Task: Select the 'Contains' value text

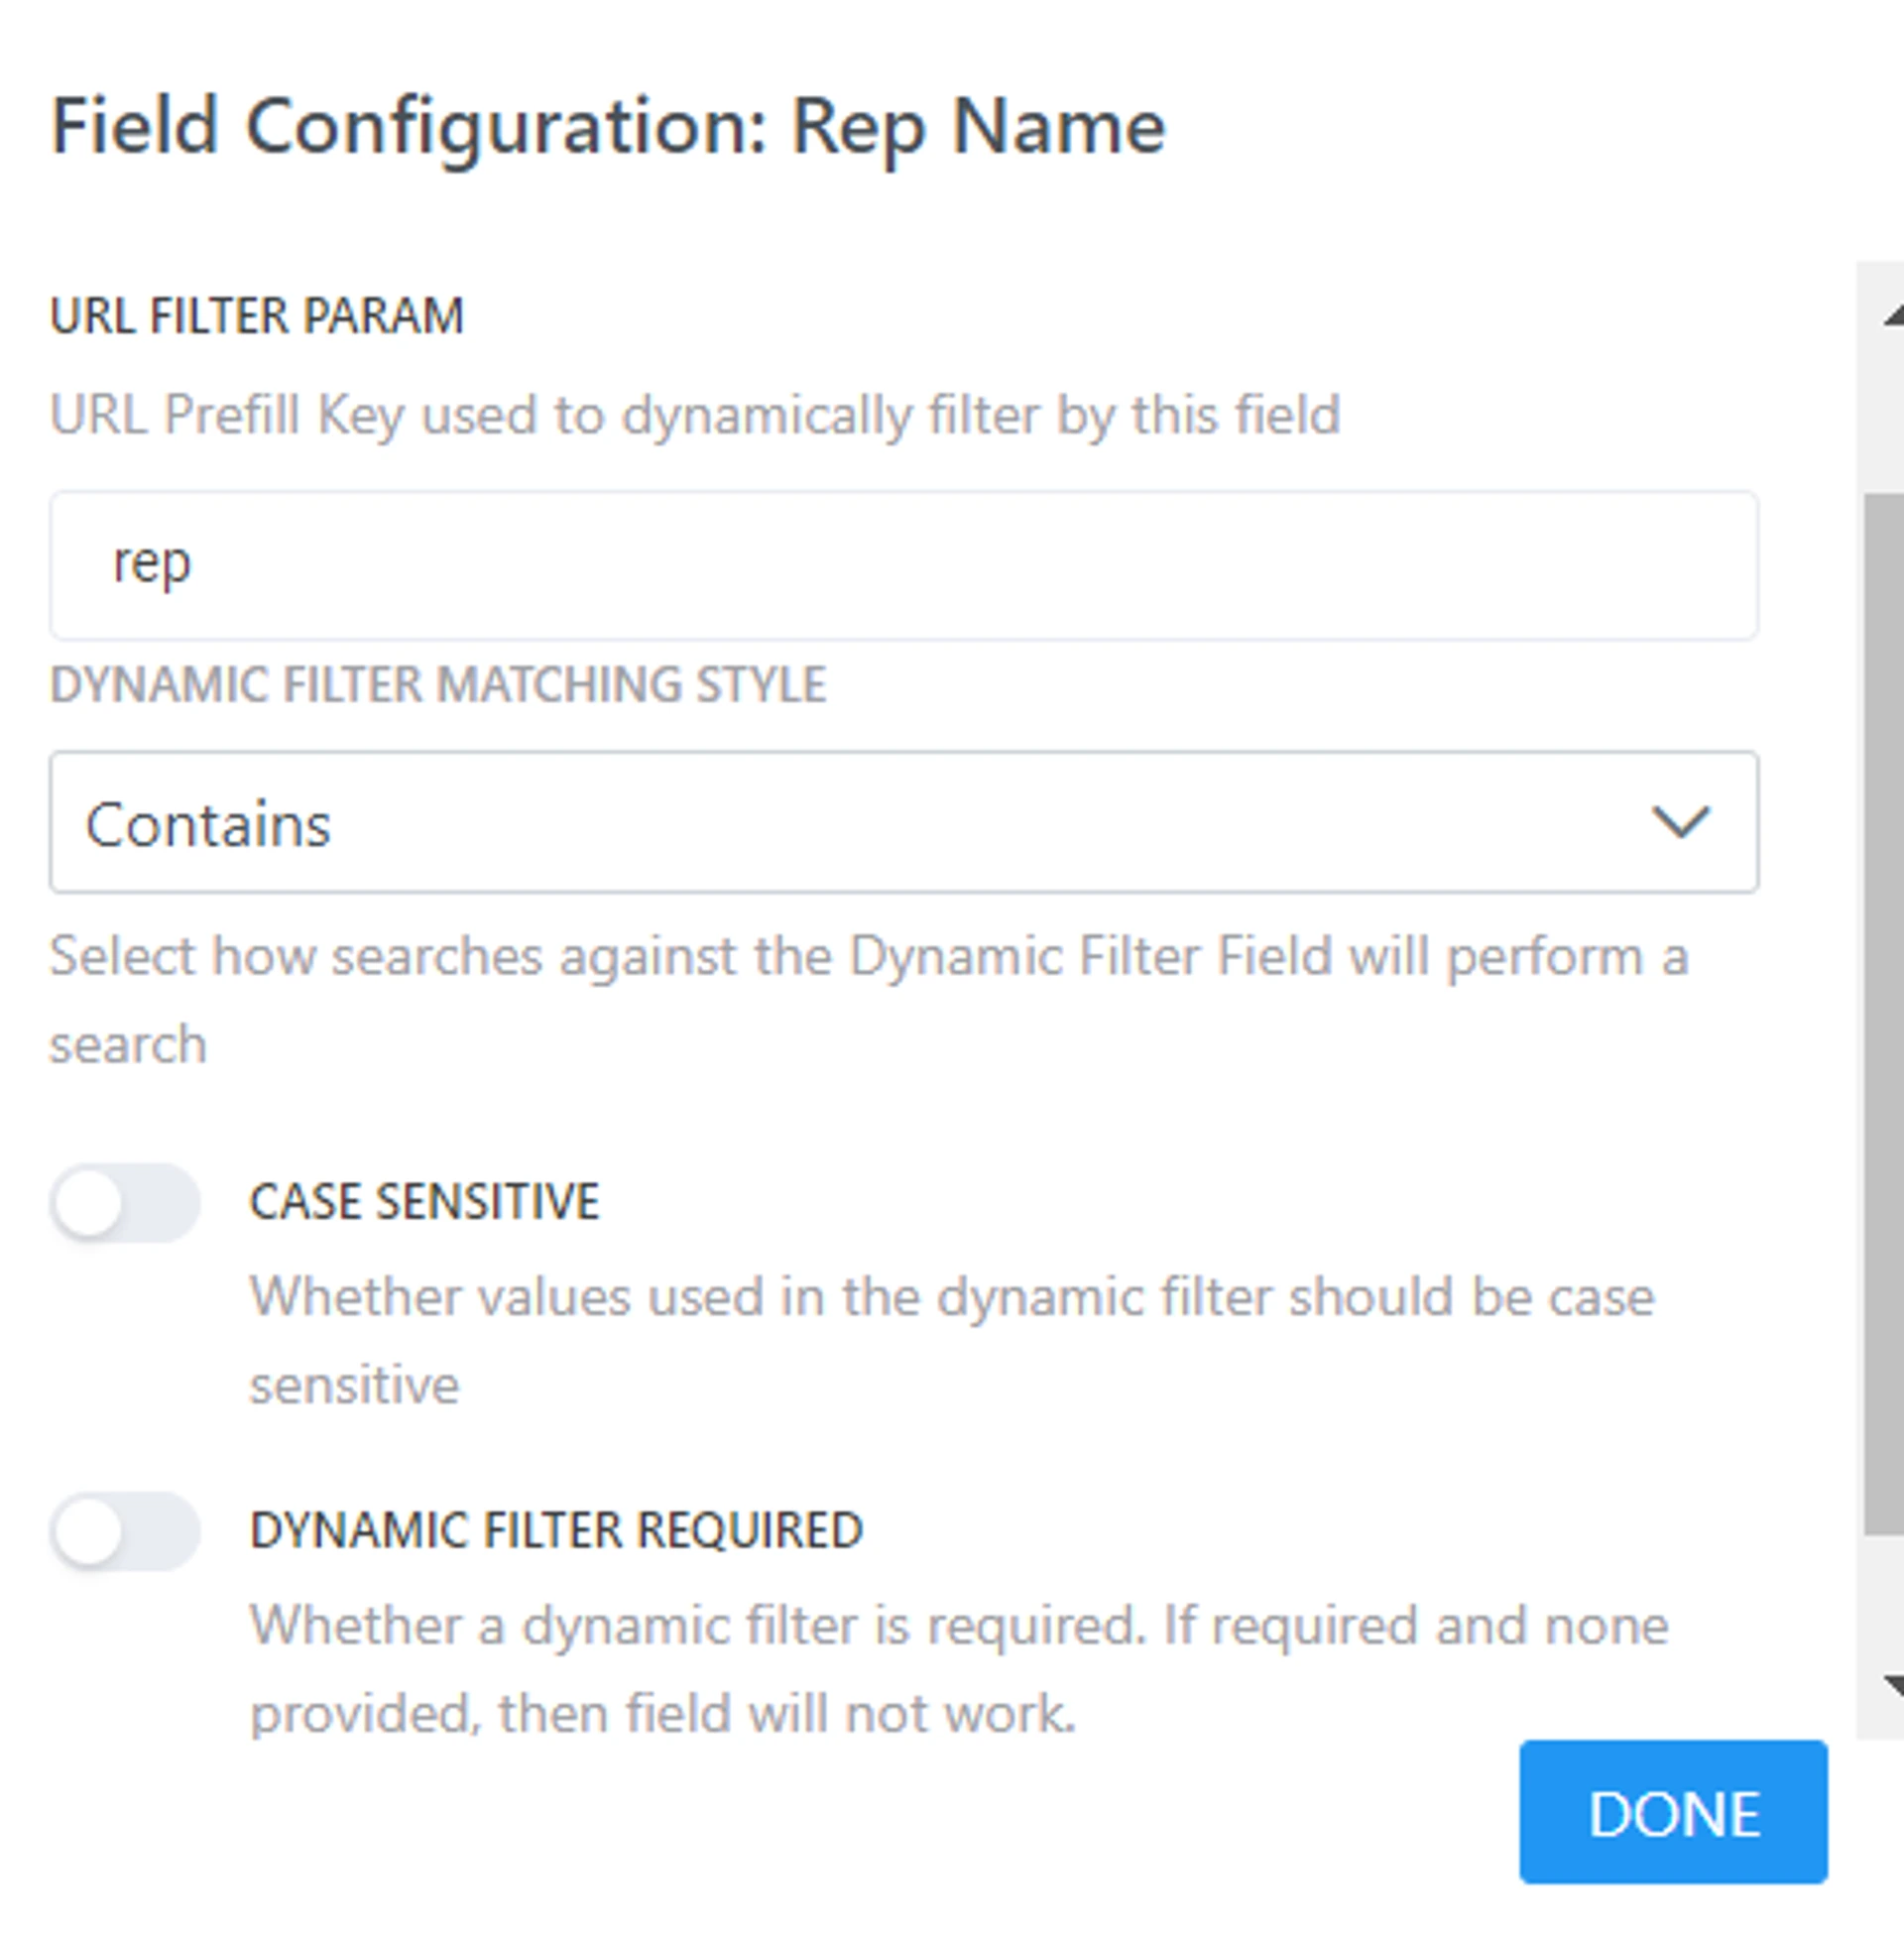Action: (x=208, y=825)
